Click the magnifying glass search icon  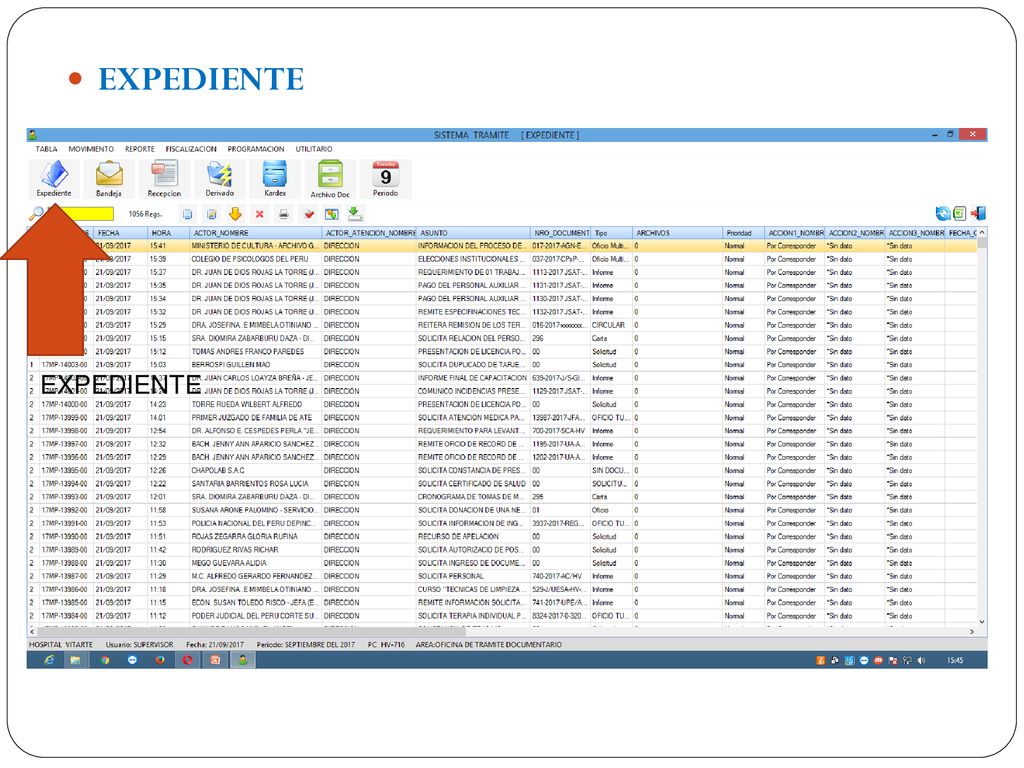(x=37, y=214)
